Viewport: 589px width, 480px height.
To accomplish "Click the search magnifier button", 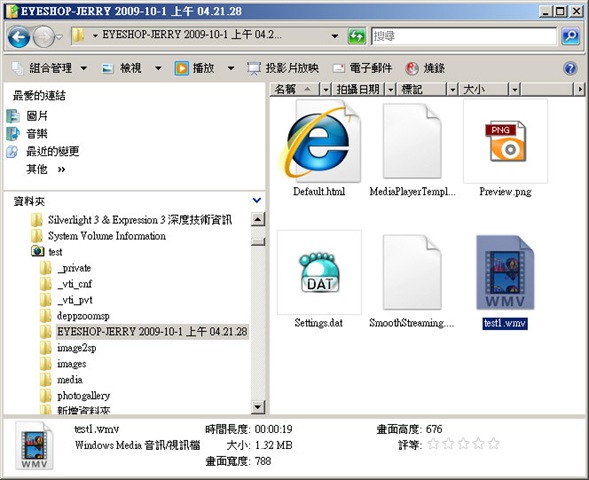I will tap(570, 36).
